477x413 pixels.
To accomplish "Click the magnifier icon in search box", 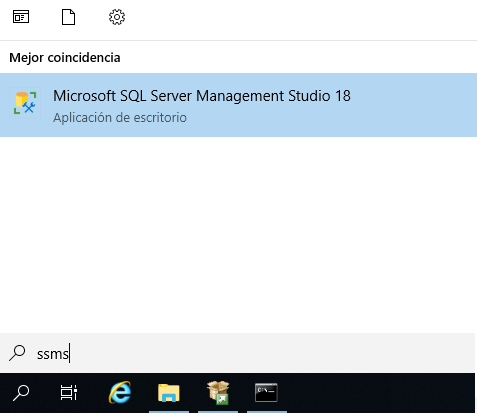I will point(17,353).
